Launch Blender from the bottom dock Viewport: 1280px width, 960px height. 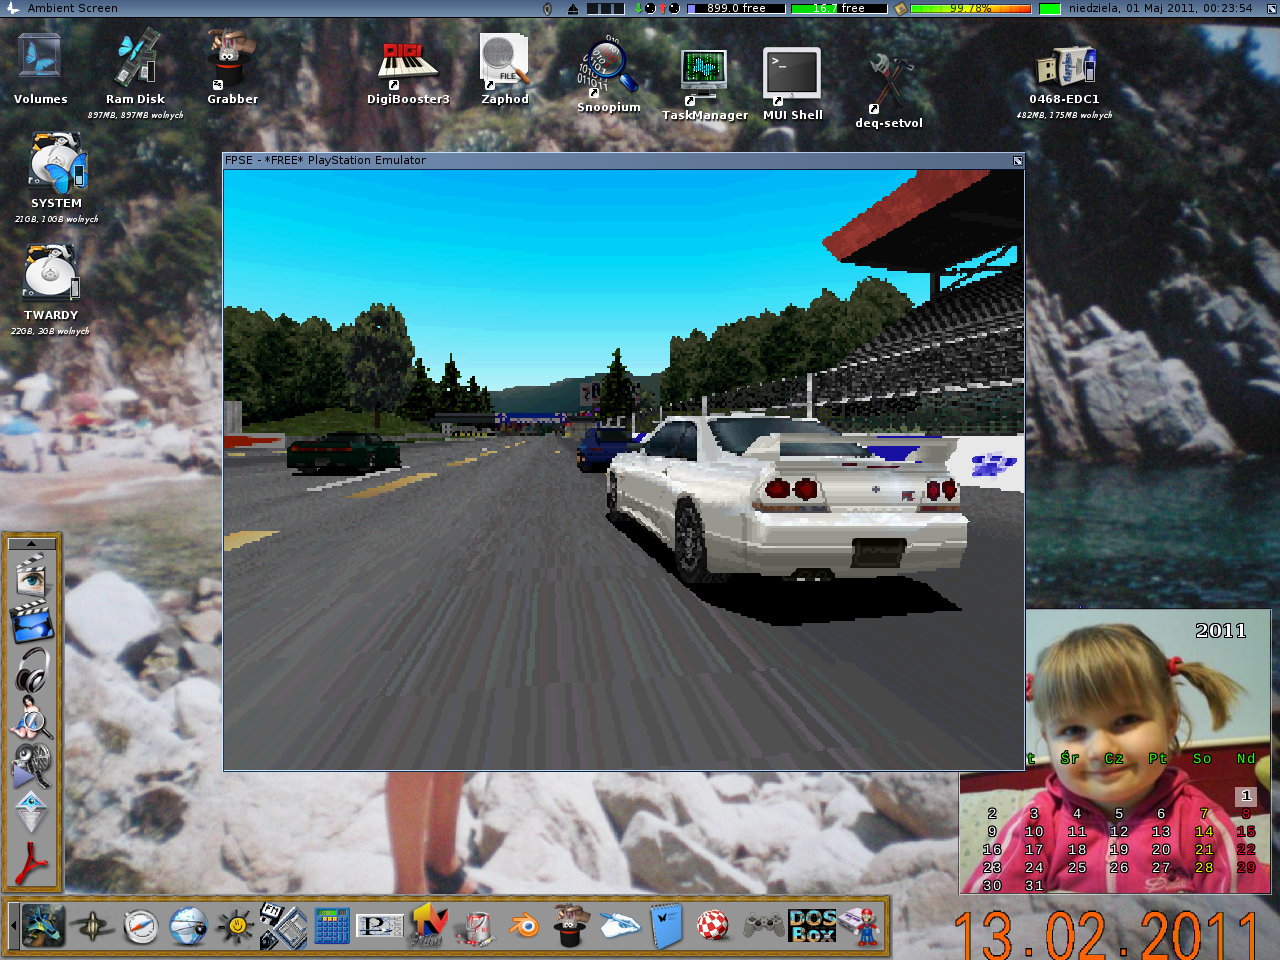pyautogui.click(x=524, y=927)
